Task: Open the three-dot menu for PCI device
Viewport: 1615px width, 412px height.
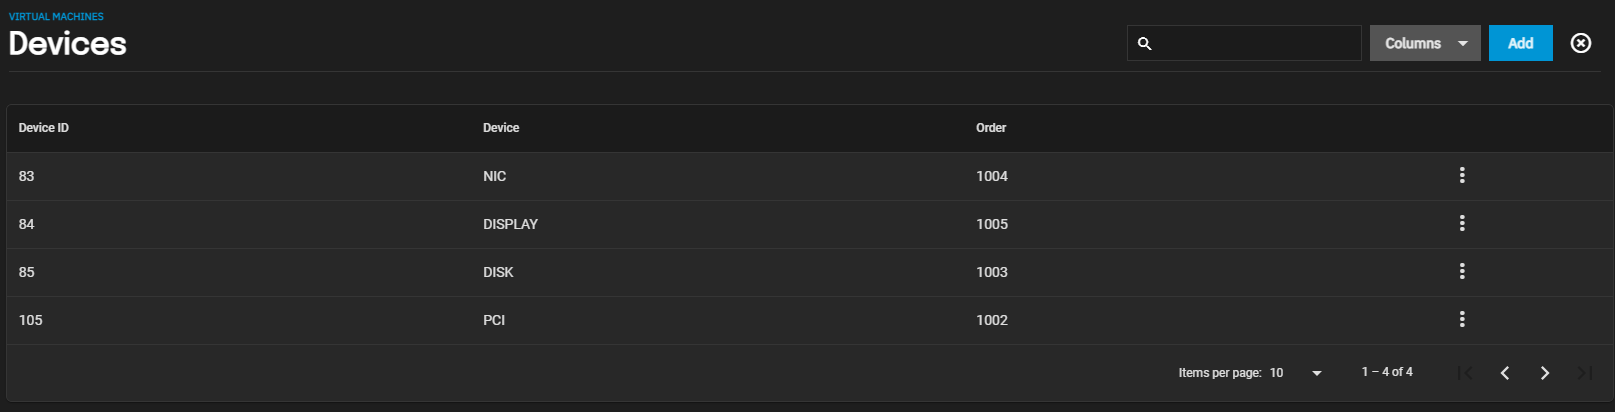Action: click(1462, 320)
